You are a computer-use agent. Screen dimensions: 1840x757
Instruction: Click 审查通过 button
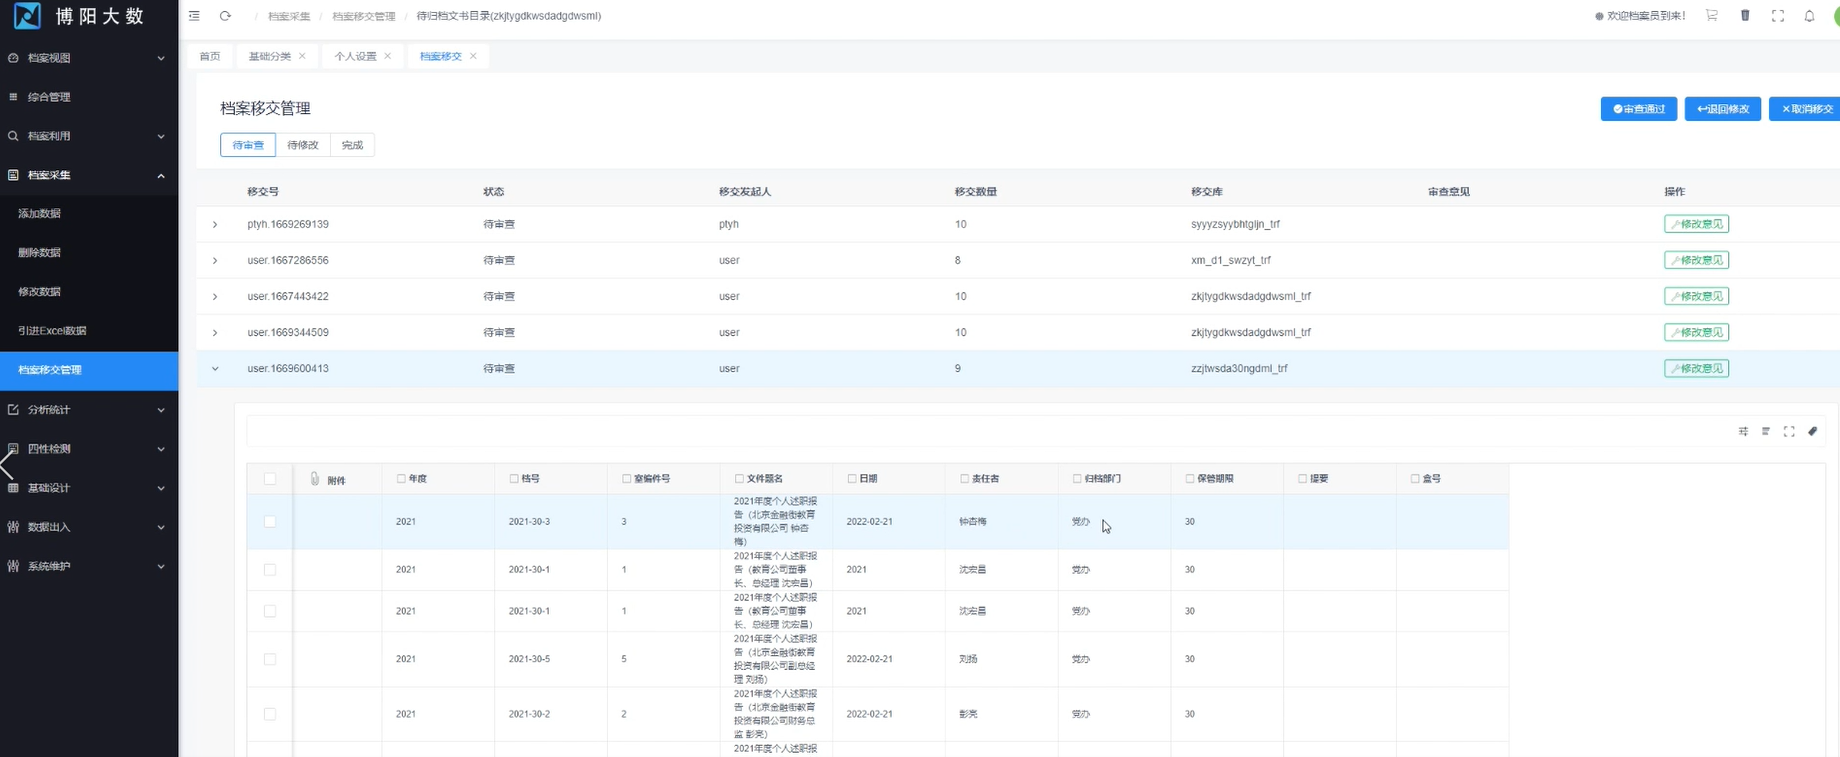[1639, 109]
